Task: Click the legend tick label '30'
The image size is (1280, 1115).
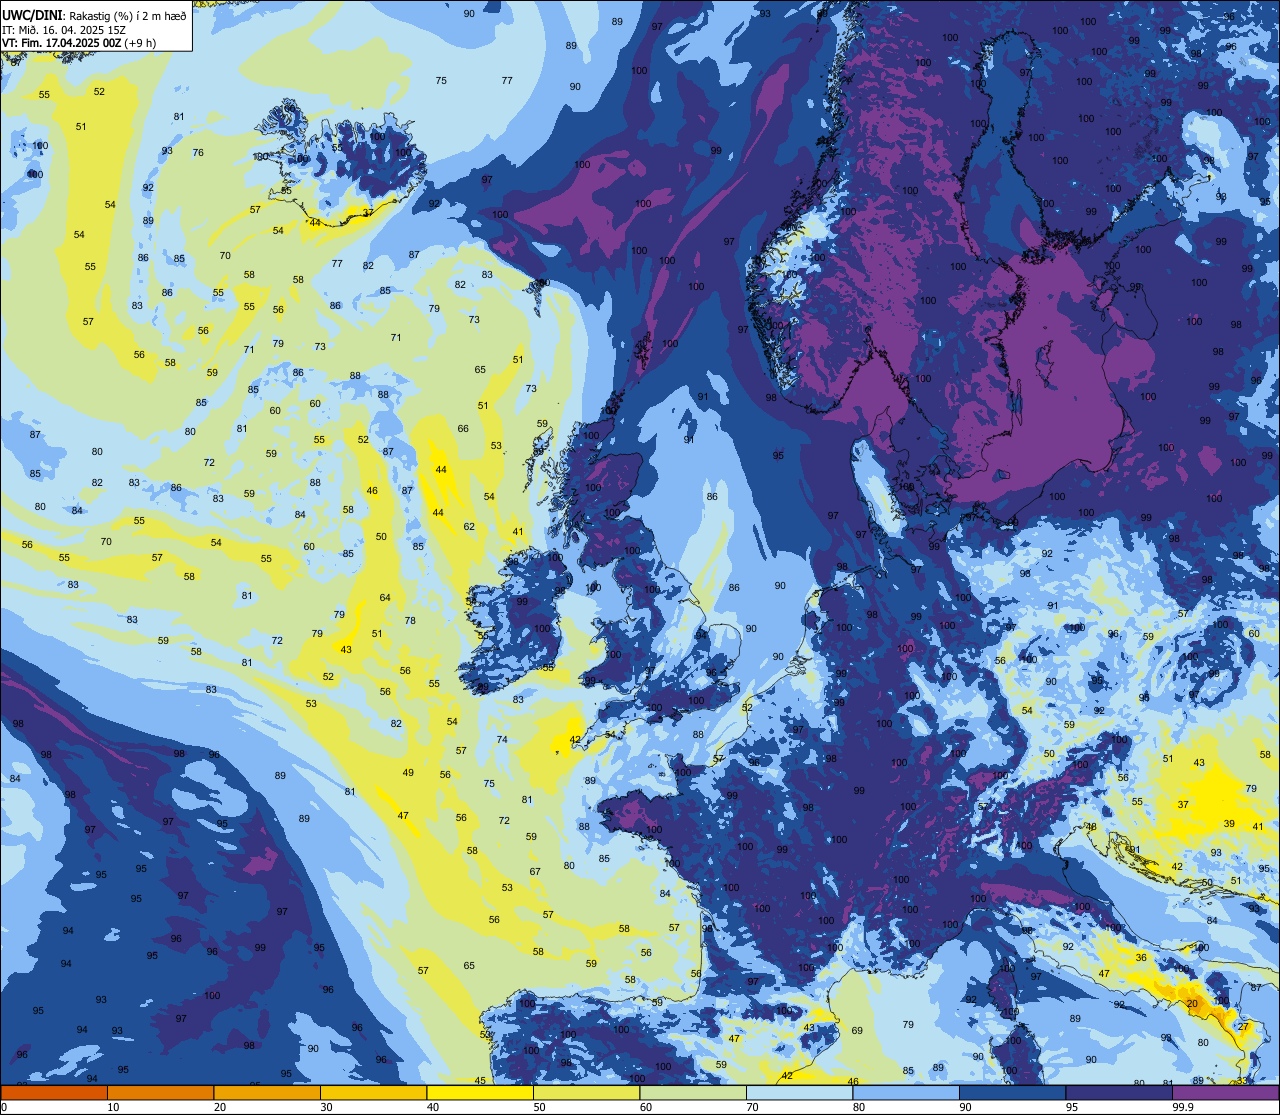Action: coord(326,1107)
